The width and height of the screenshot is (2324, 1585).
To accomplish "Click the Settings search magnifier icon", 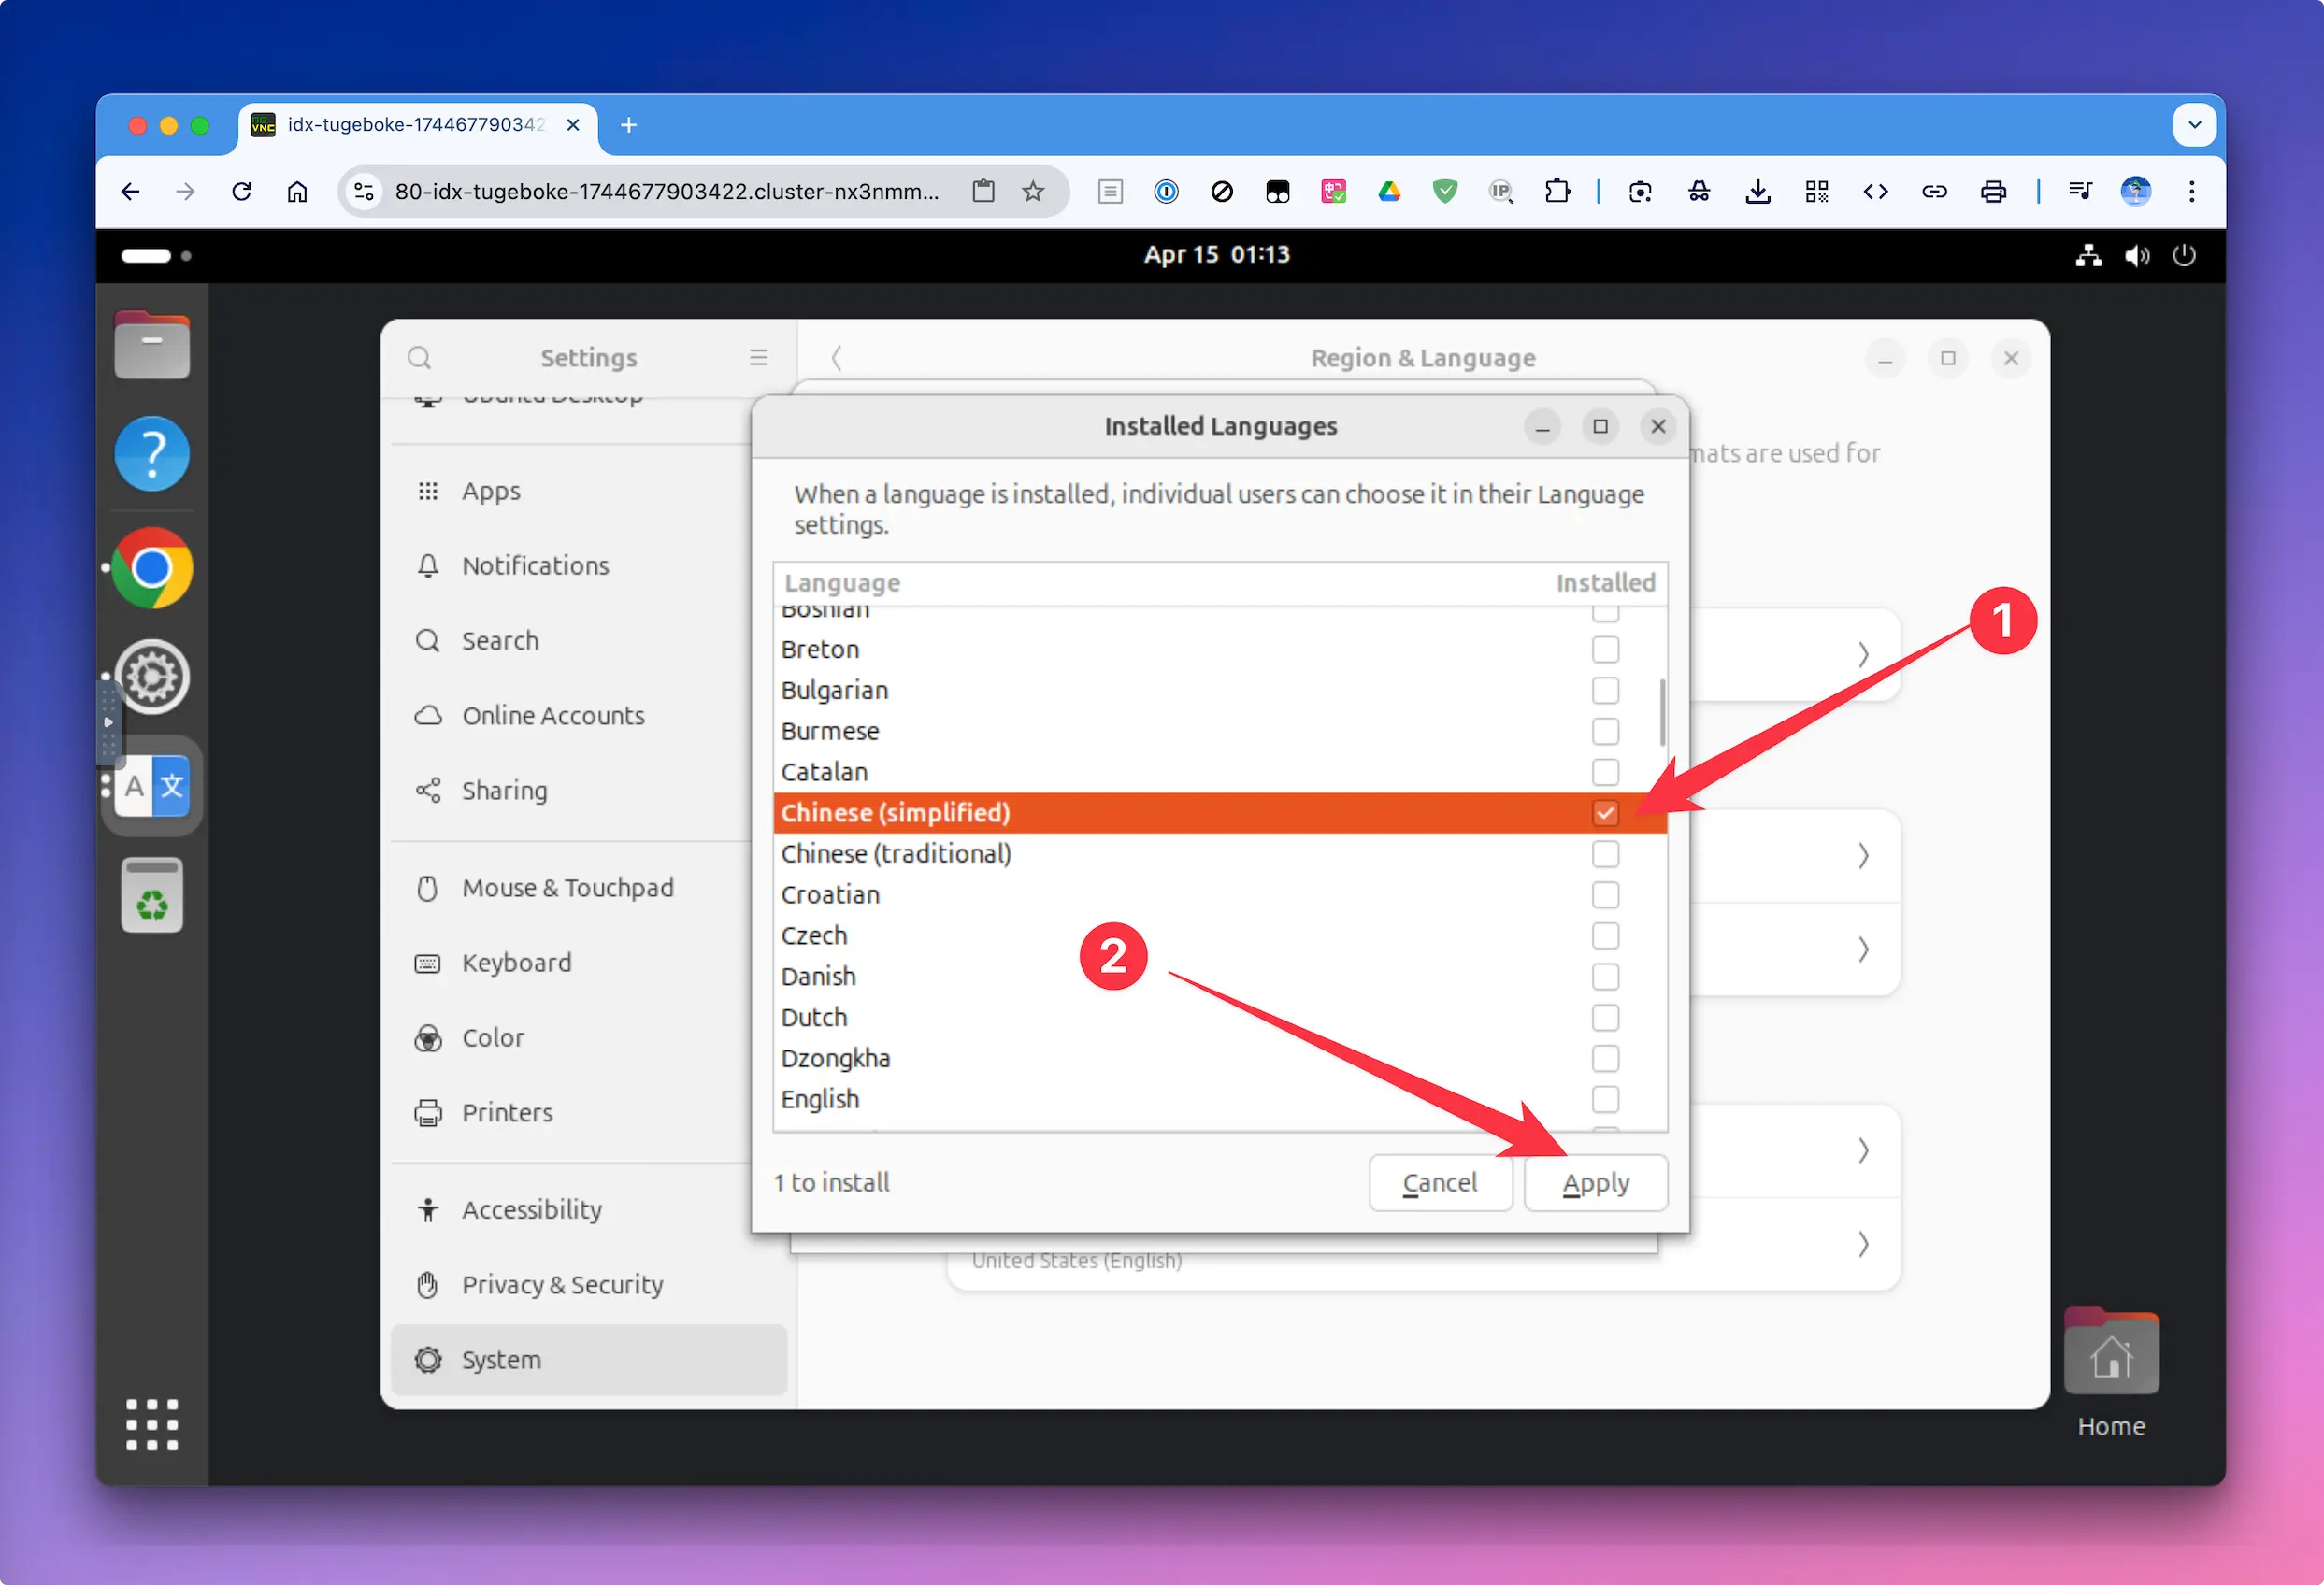I will tap(419, 358).
